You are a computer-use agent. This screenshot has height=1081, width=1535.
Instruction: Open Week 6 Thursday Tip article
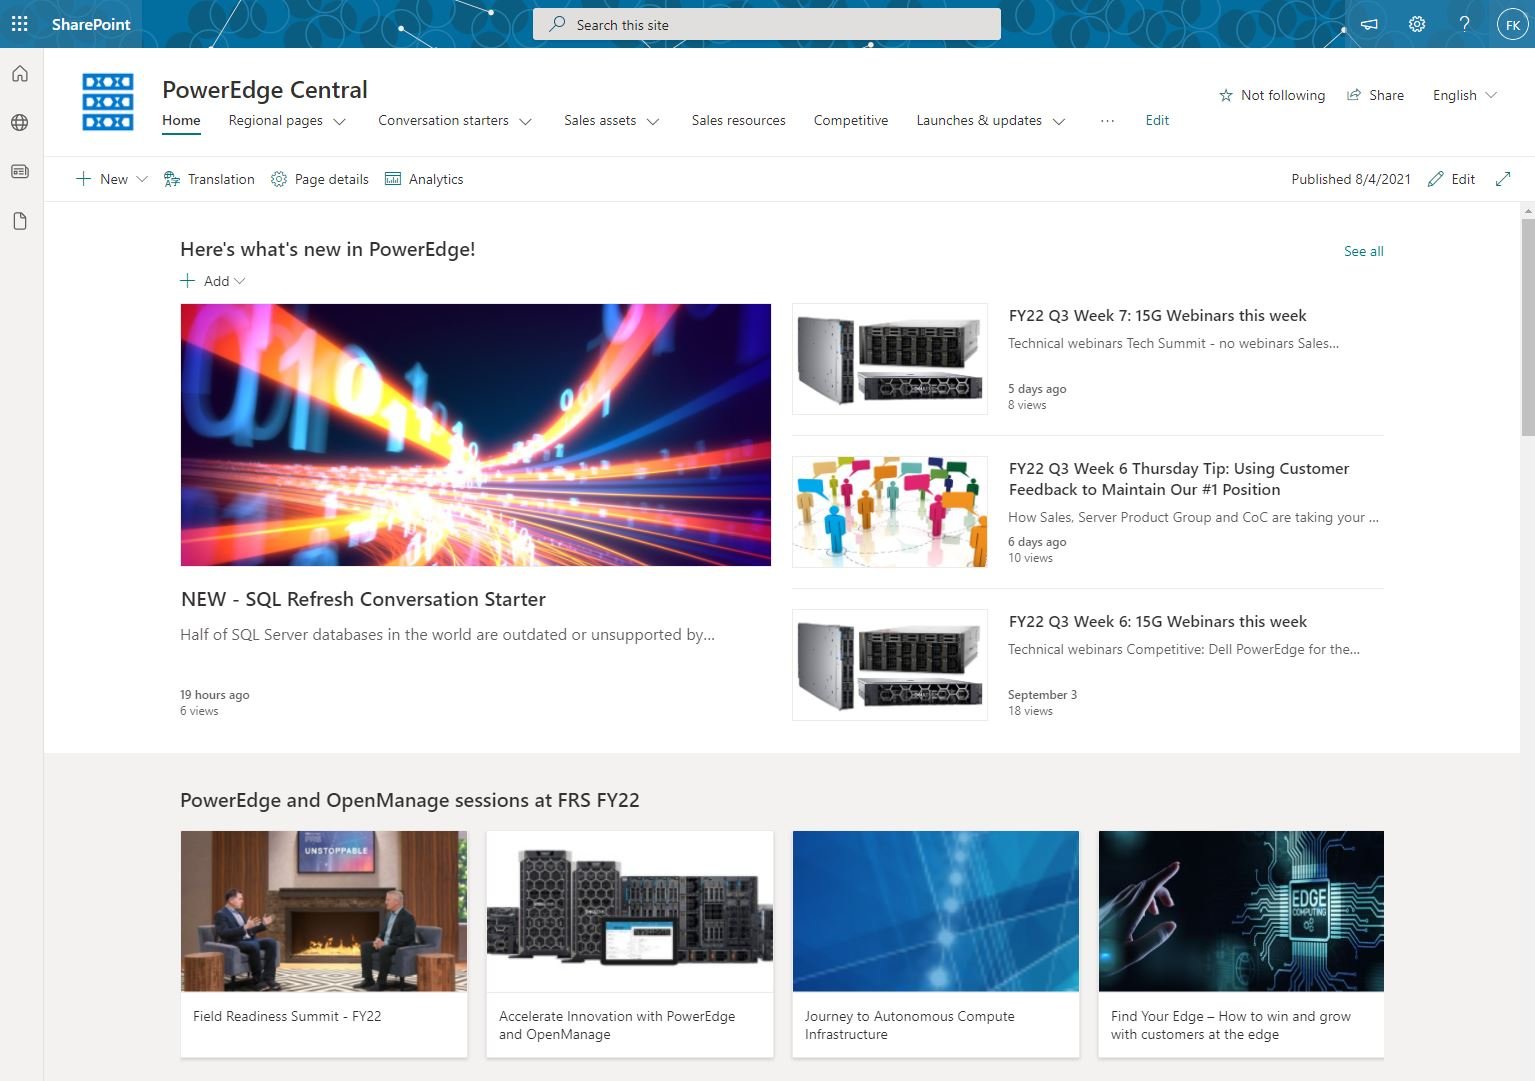tap(1179, 479)
